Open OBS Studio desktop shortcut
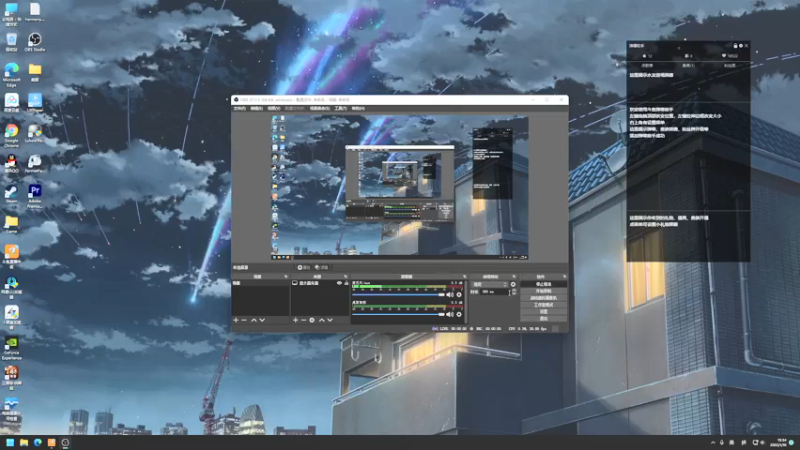 (35, 42)
